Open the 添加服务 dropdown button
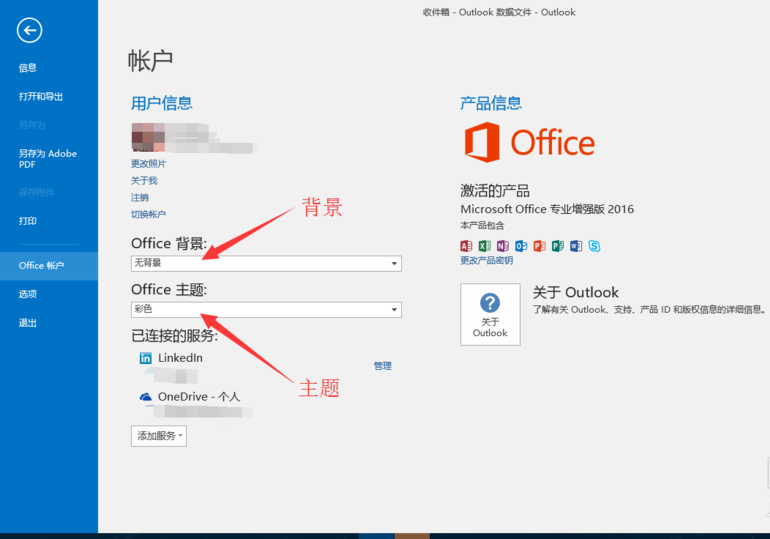The width and height of the screenshot is (770, 539). 158,436
